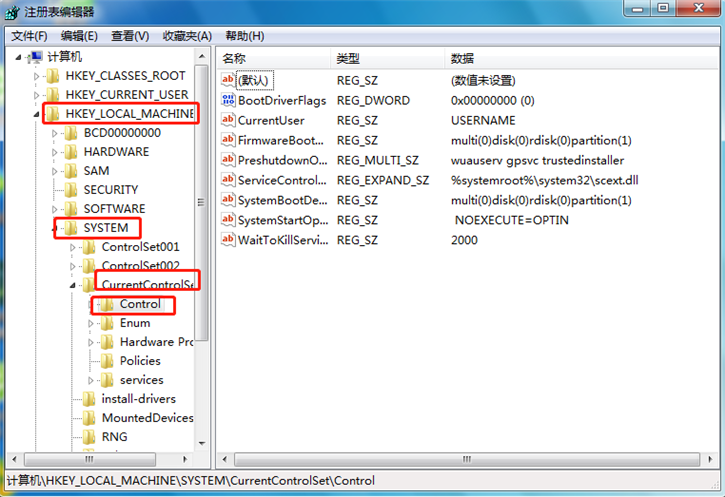Expand the HKEY_CLASSES_ROOT tree node
Viewport: 725px width, 497px height.
coord(38,76)
